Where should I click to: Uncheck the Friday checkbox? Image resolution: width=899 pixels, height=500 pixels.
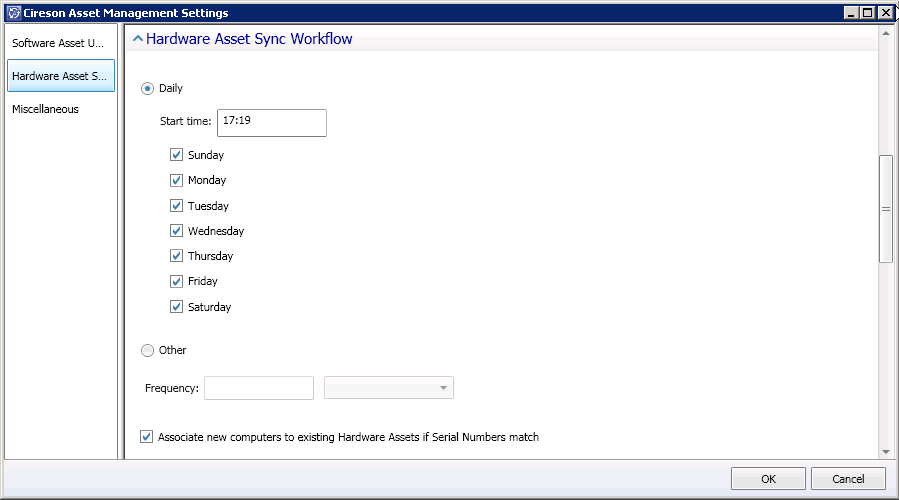coord(177,282)
